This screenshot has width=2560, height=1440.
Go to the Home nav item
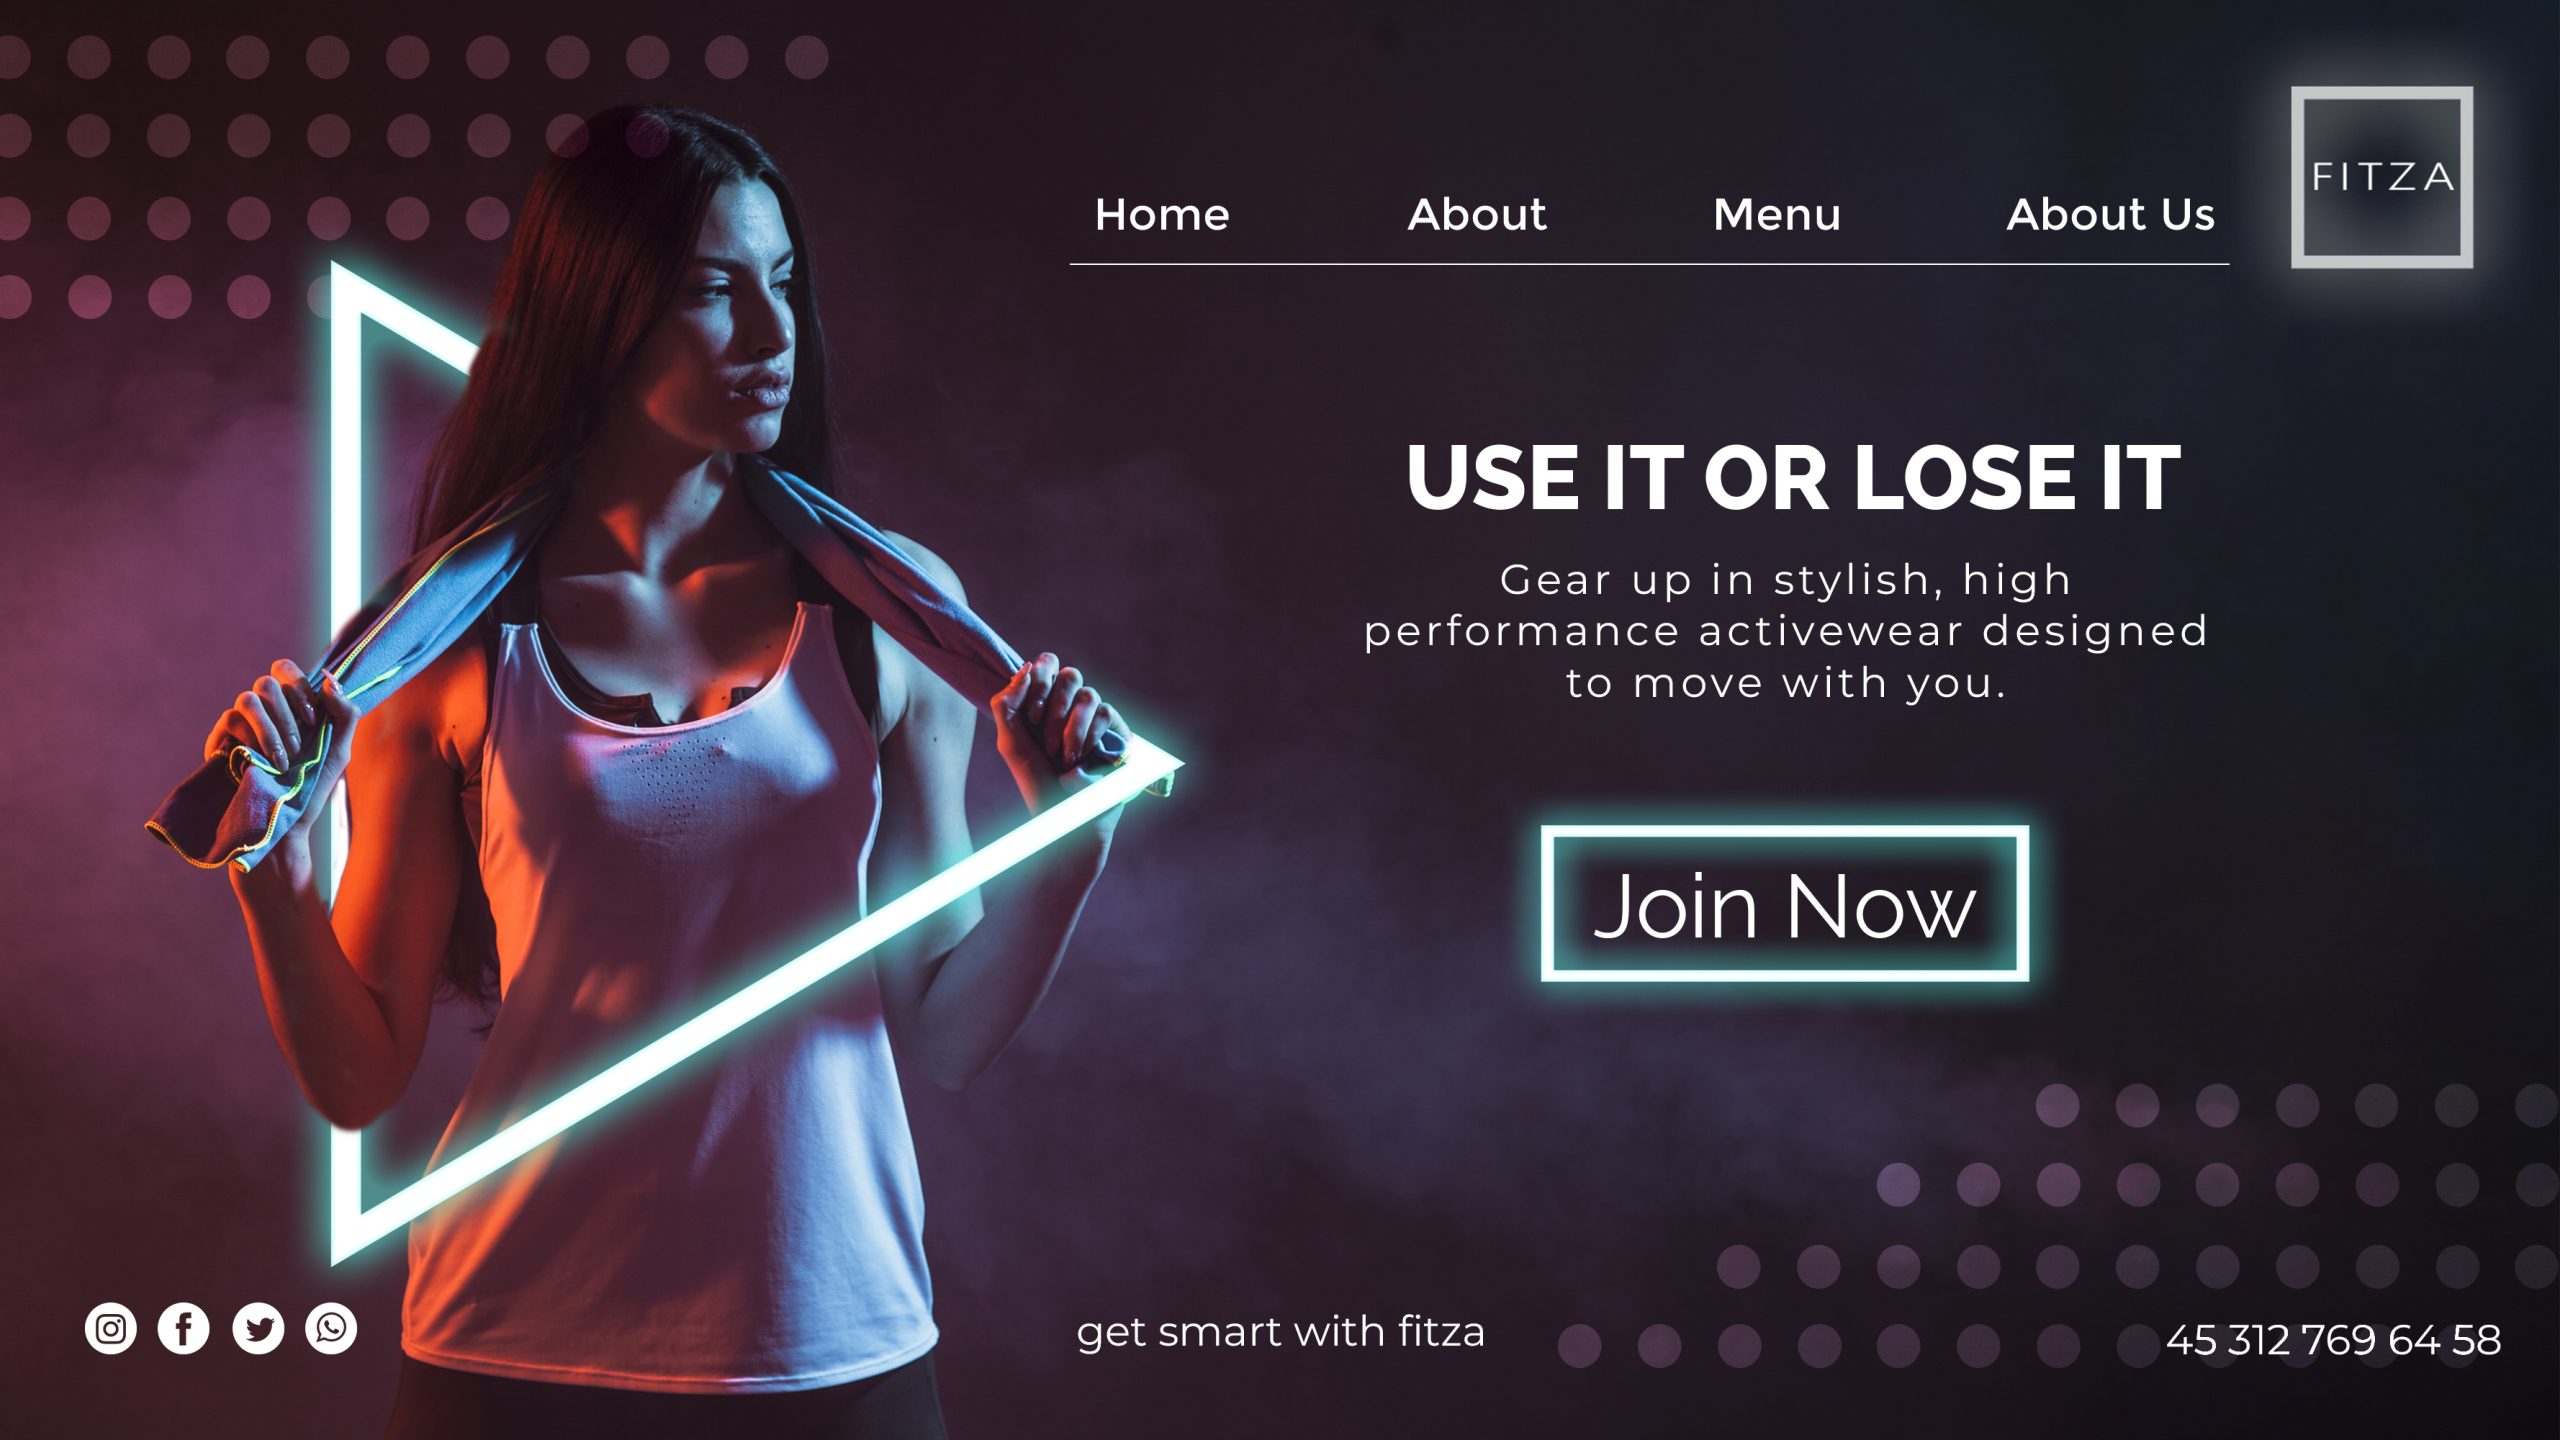[1162, 215]
